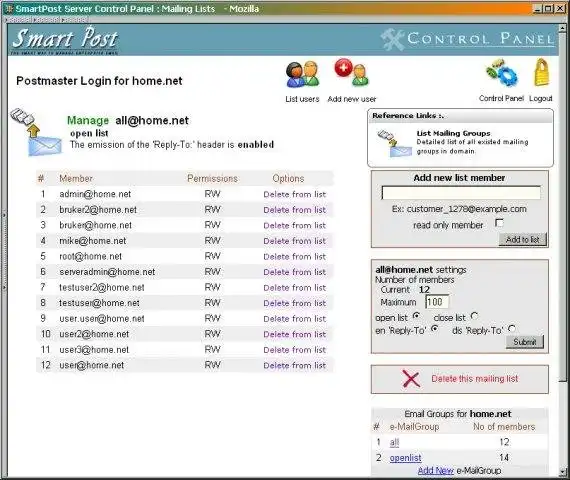Image resolution: width=570 pixels, height=480 pixels.
Task: Delete admin@home.net from list
Action: click(x=295, y=195)
